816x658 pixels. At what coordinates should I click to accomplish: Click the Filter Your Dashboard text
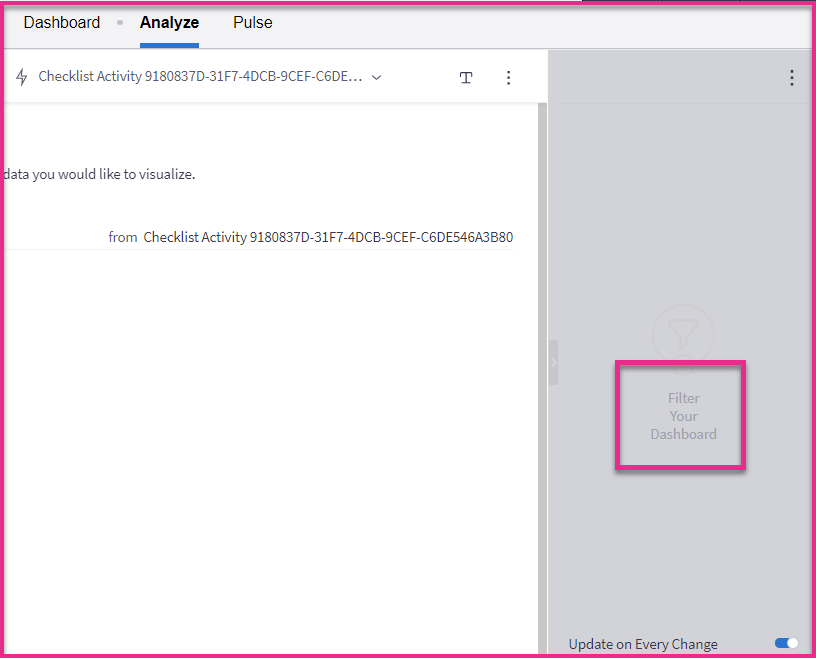[683, 416]
